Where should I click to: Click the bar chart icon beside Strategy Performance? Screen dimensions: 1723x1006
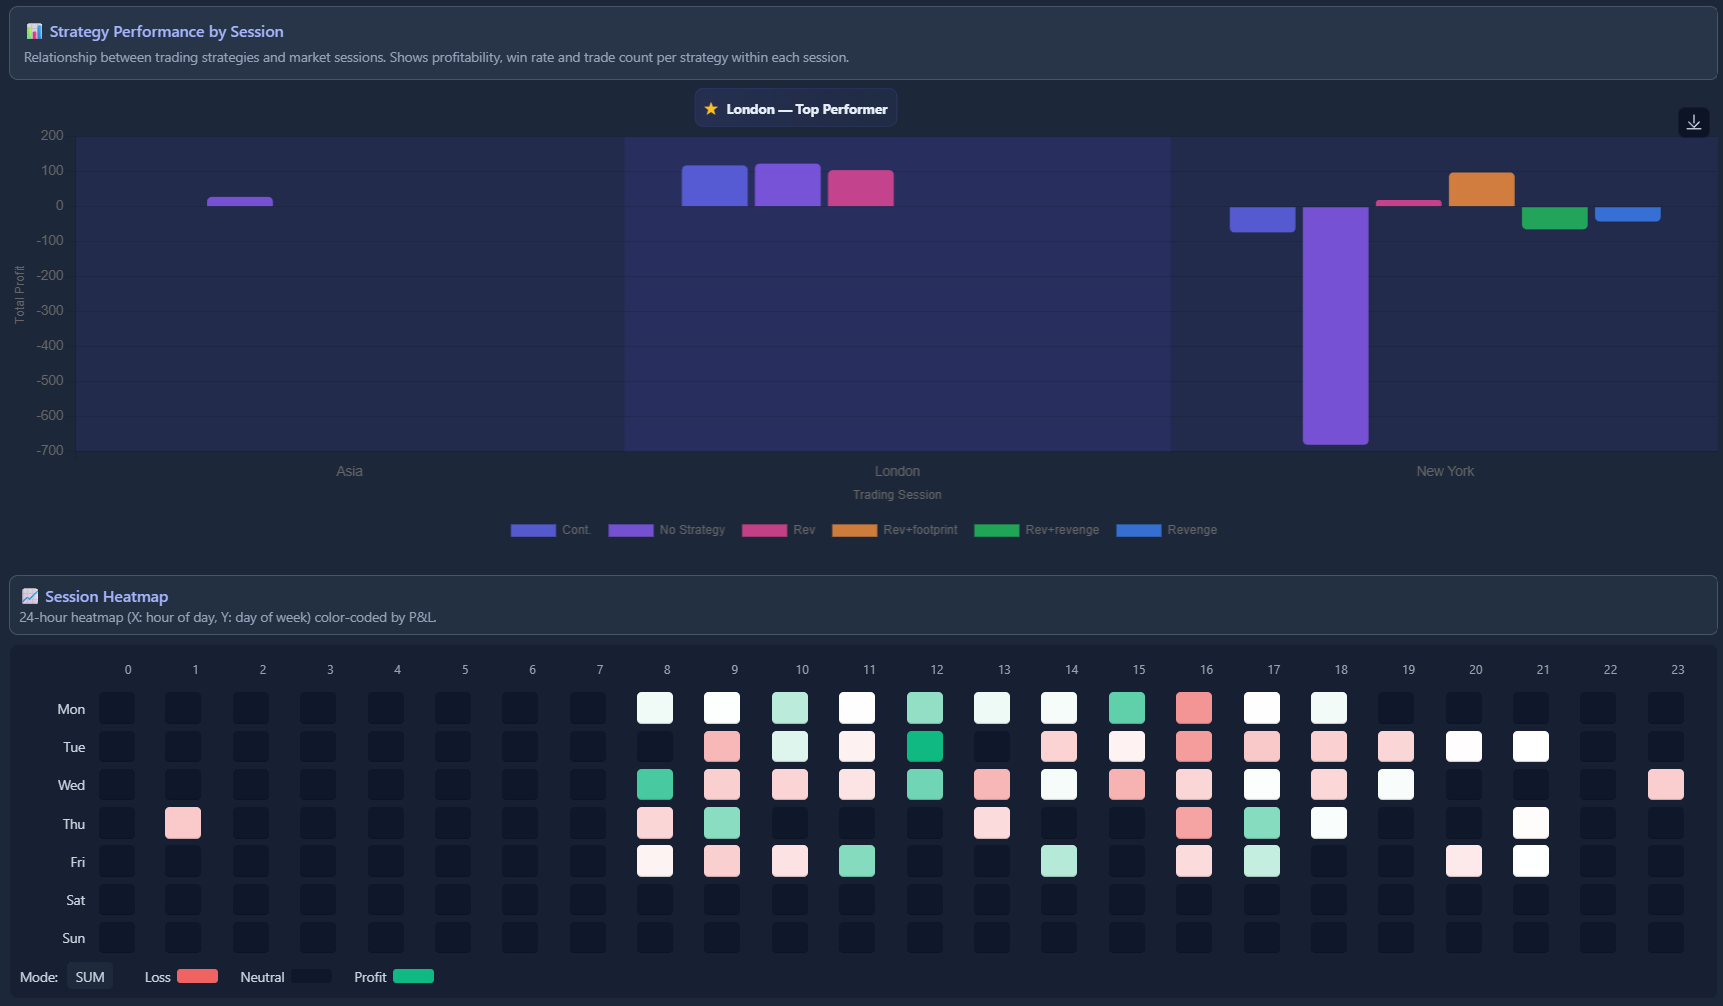click(x=34, y=32)
